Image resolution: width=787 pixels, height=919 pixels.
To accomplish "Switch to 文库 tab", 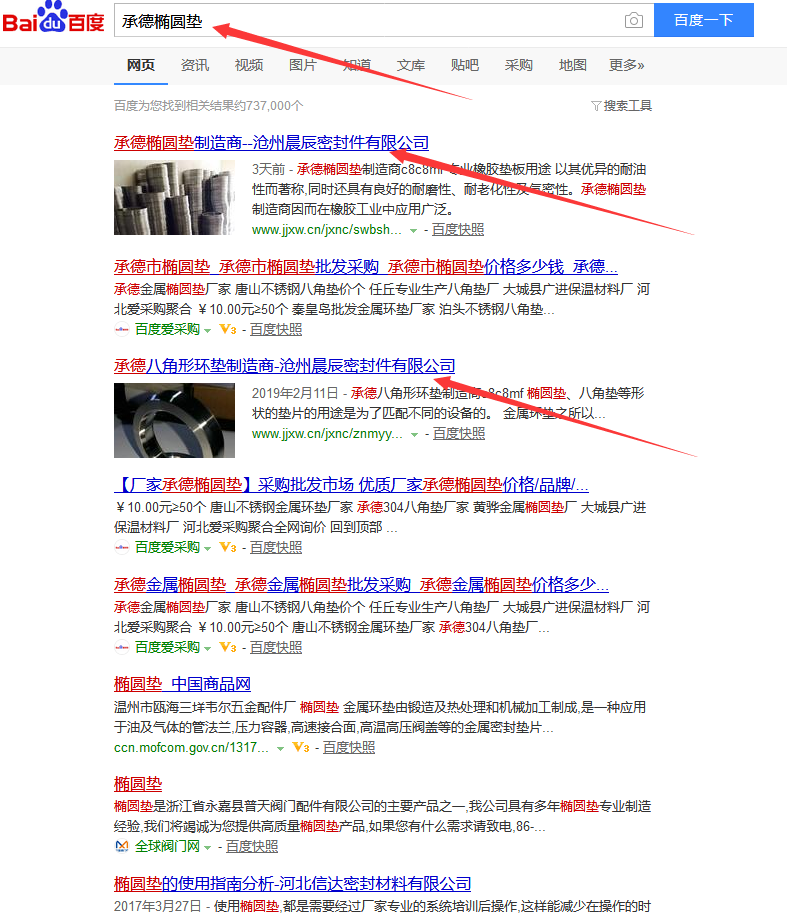I will click(x=411, y=65).
